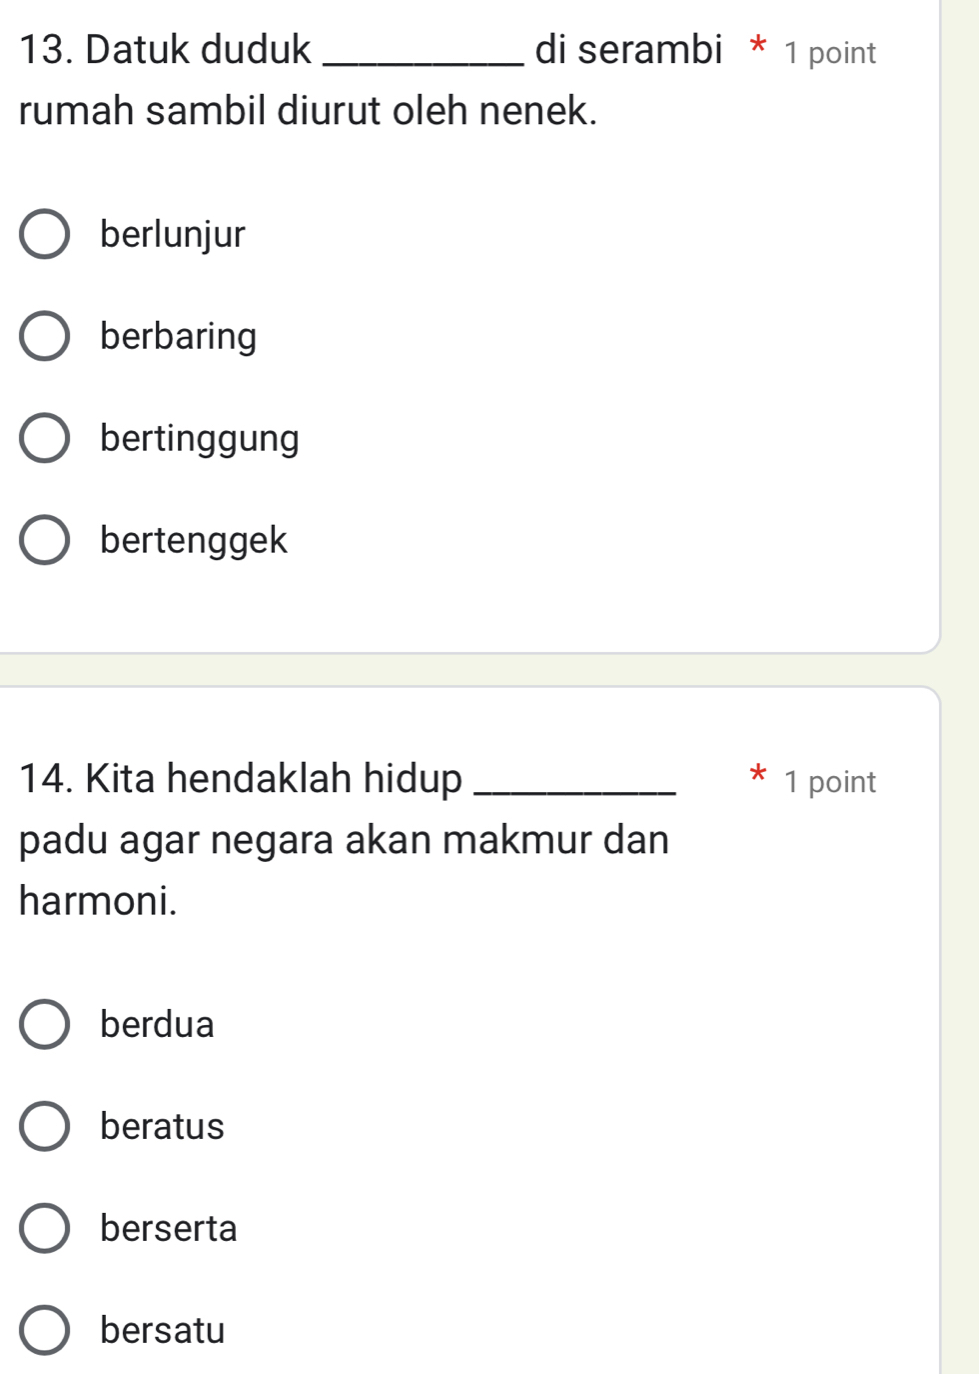Click the "beratus" answer label text
The image size is (979, 1374).
tap(161, 1127)
